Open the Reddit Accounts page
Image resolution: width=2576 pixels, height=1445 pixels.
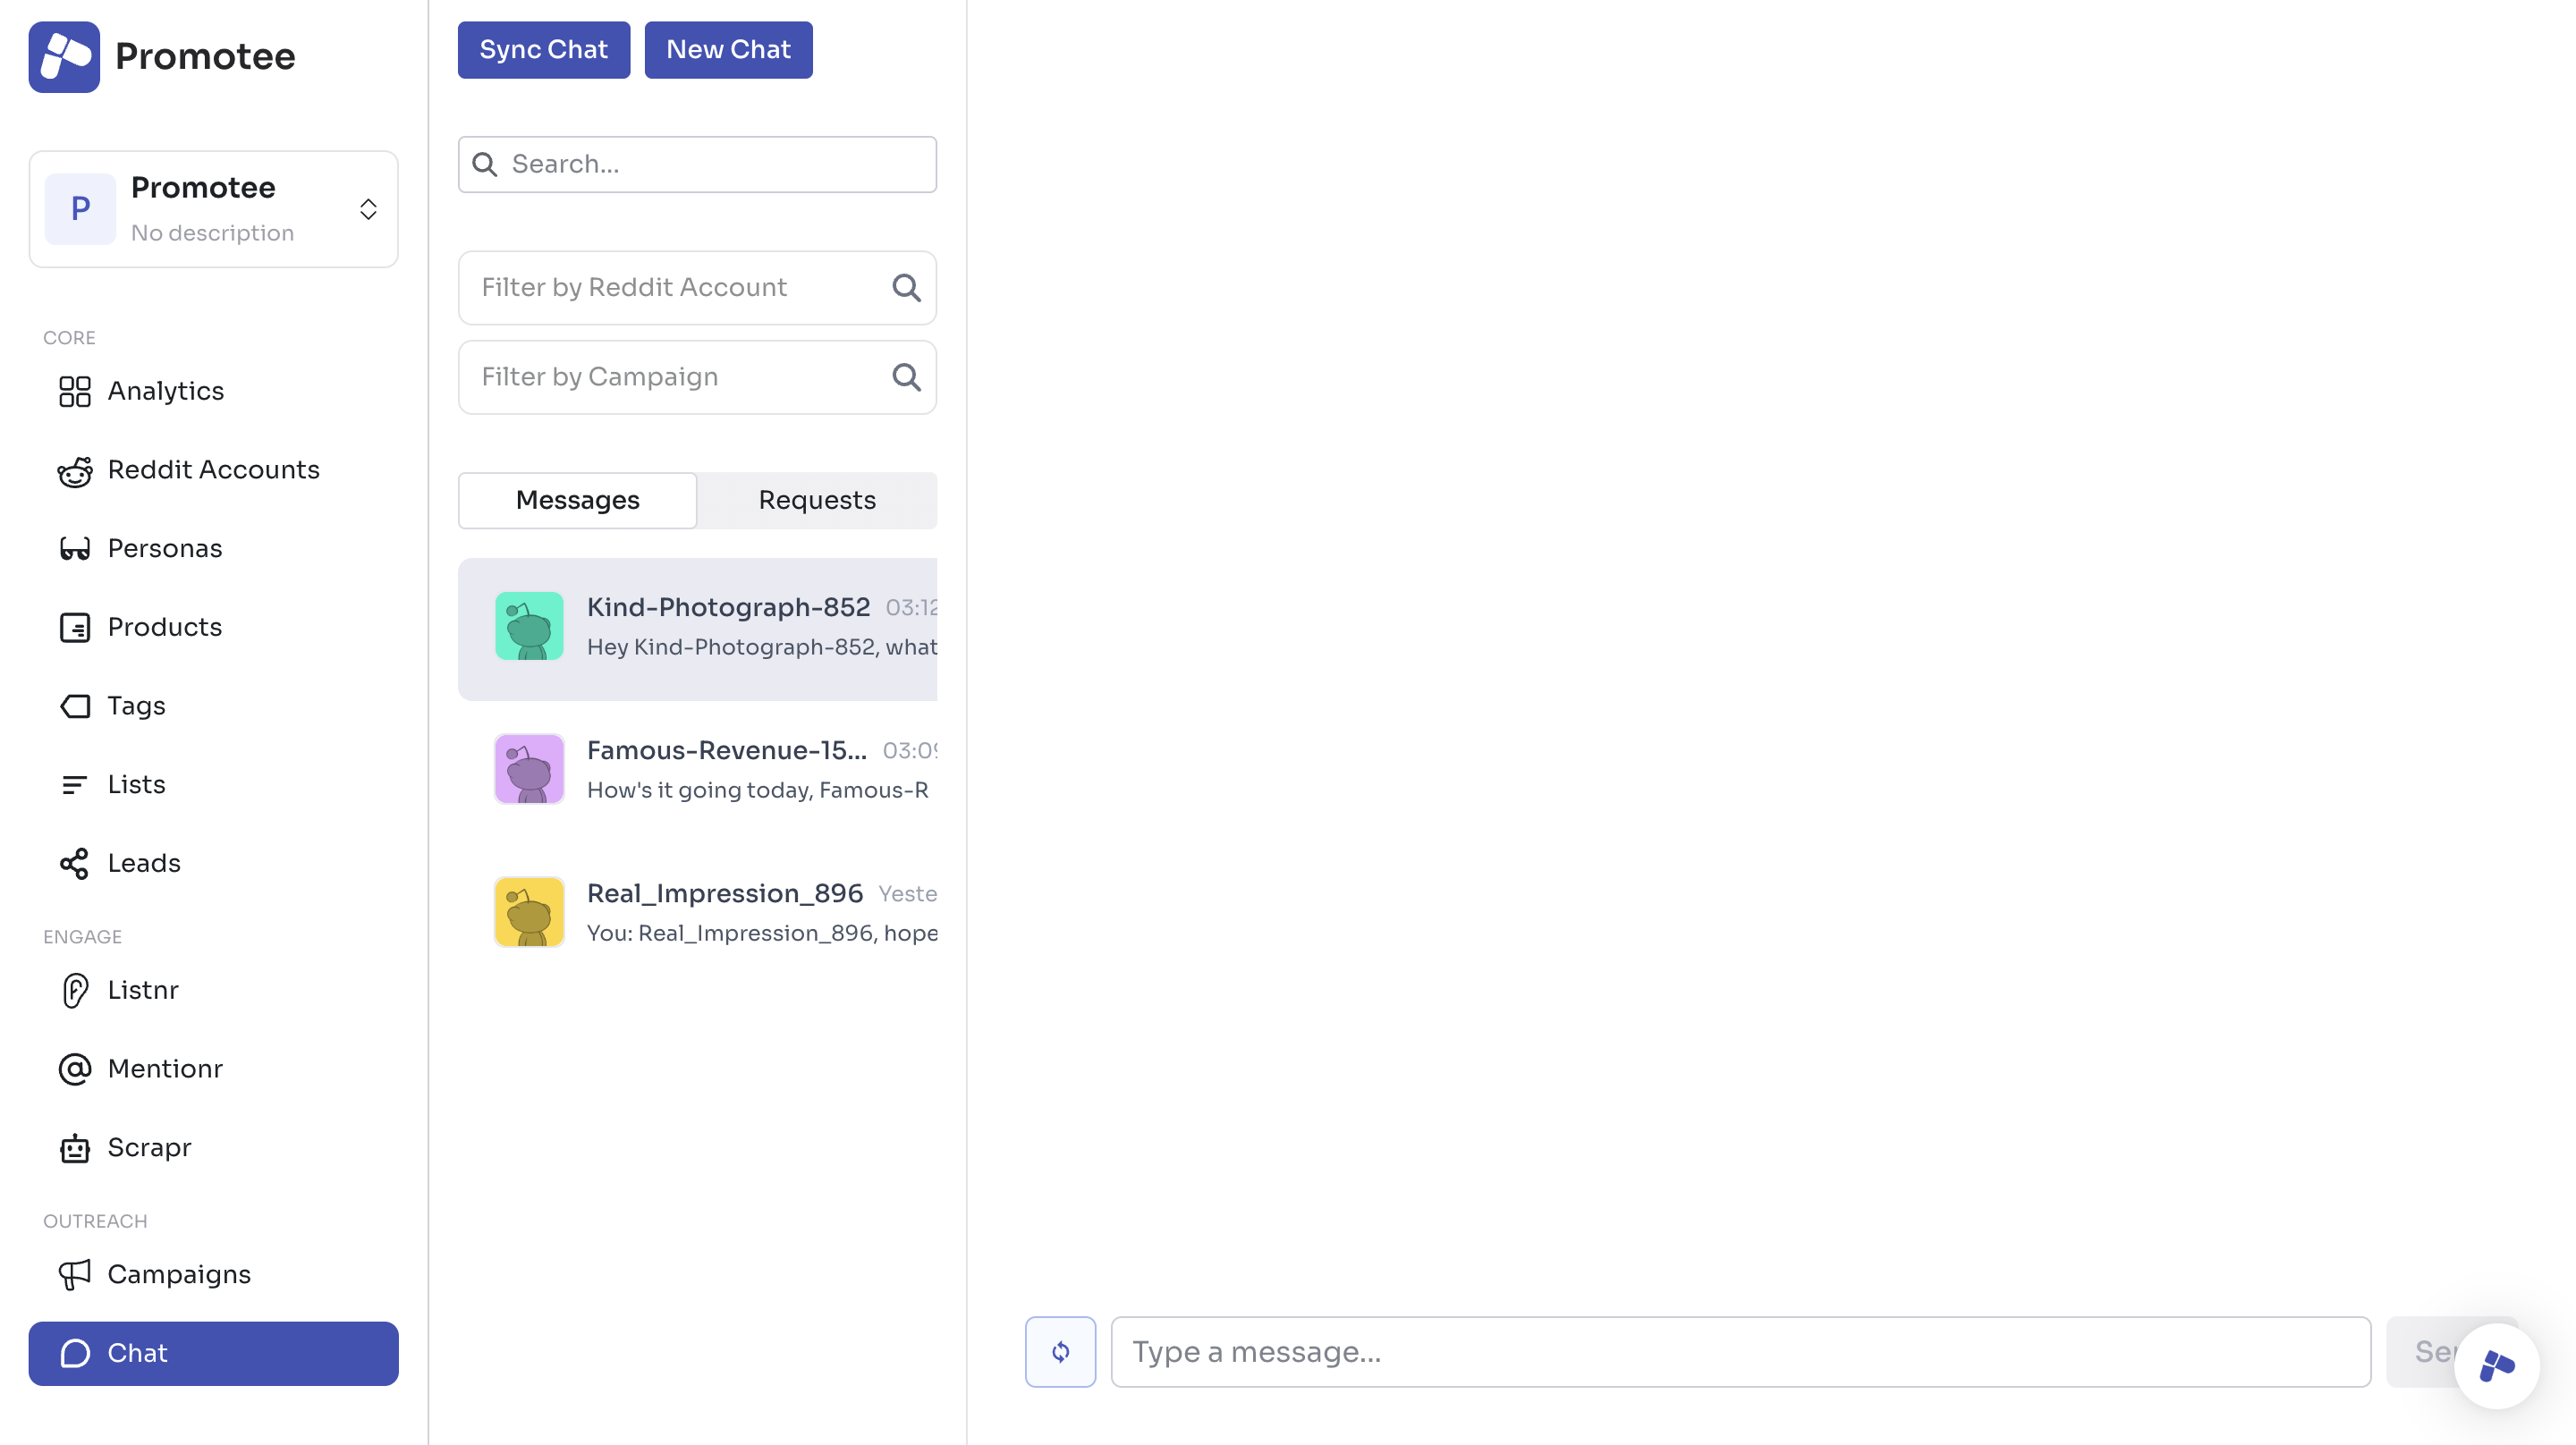212,470
